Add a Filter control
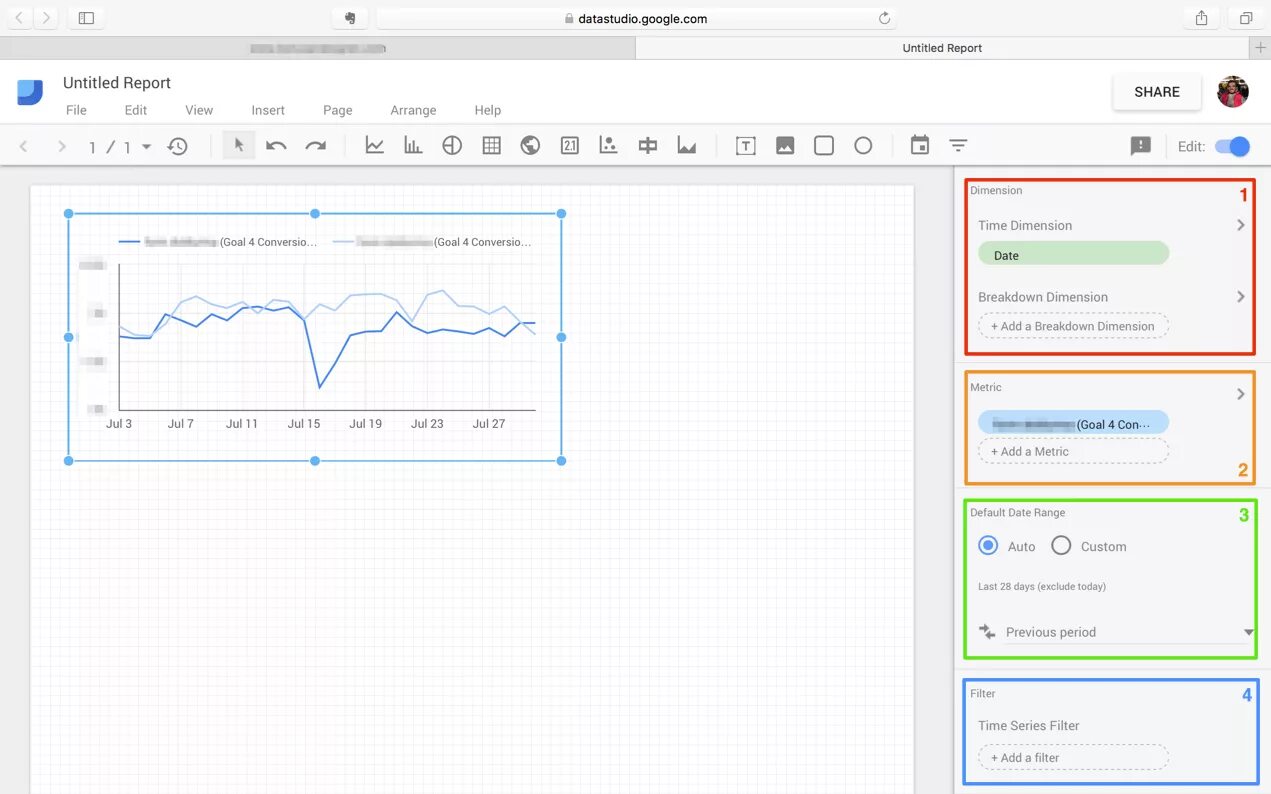This screenshot has width=1271, height=794. pos(958,146)
